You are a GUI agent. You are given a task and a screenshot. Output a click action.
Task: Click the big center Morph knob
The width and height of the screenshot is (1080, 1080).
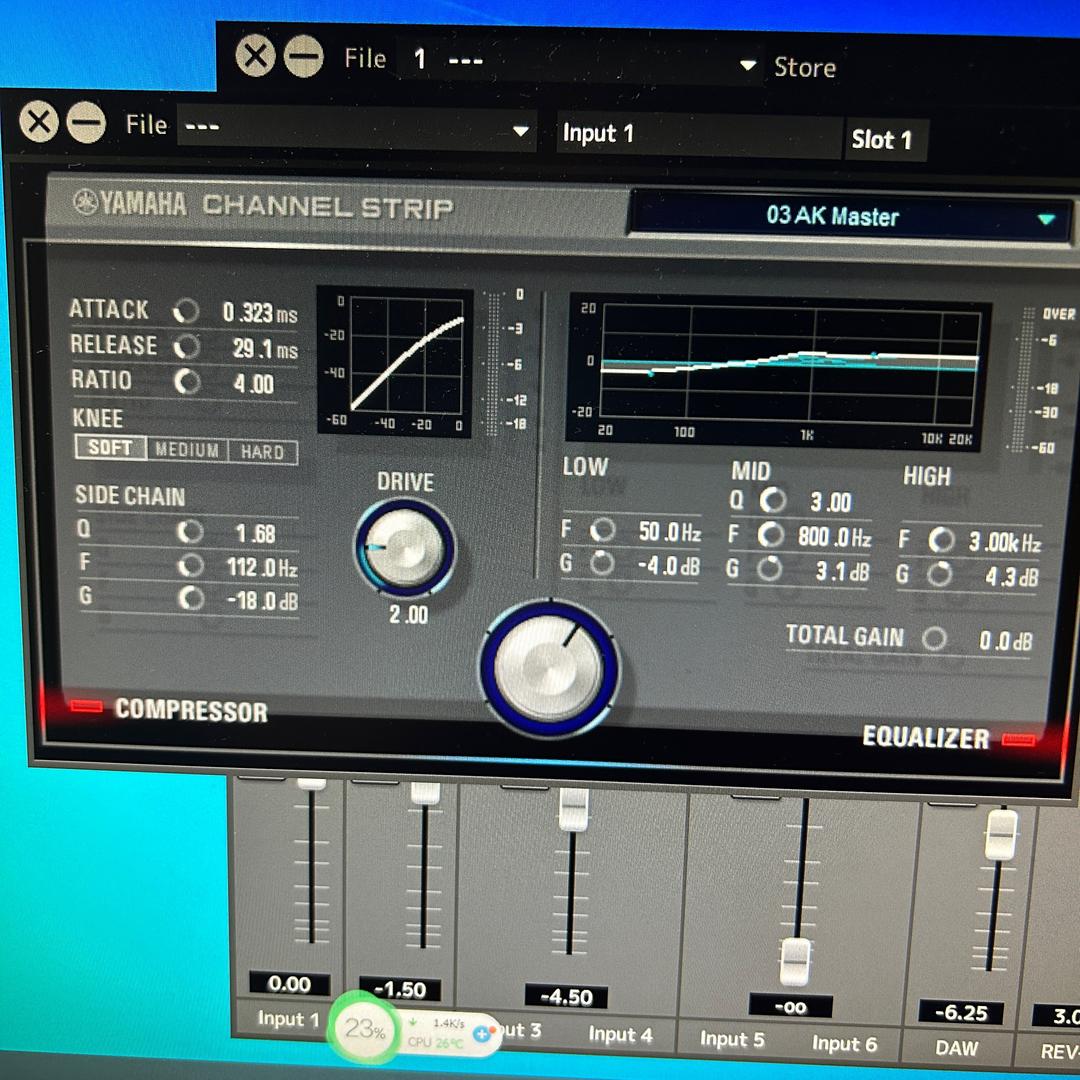pyautogui.click(x=549, y=668)
